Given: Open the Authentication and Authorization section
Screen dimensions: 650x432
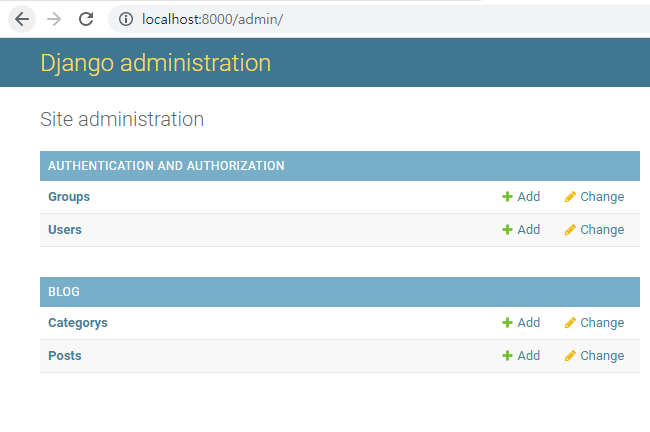Looking at the screenshot, I should coord(166,166).
